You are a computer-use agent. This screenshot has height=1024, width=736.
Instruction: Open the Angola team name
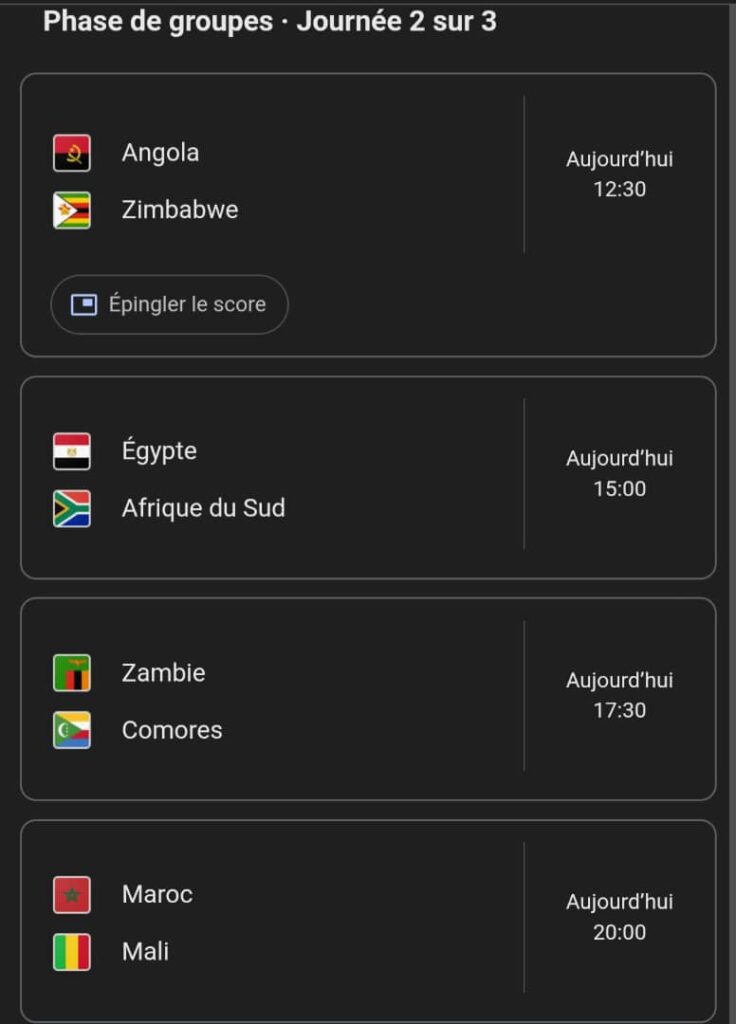[160, 153]
